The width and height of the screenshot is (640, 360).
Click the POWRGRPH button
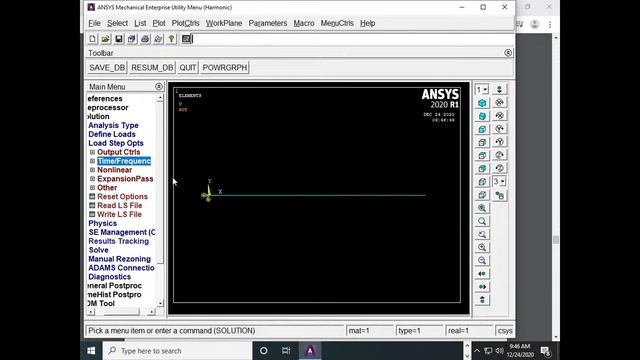pyautogui.click(x=225, y=68)
